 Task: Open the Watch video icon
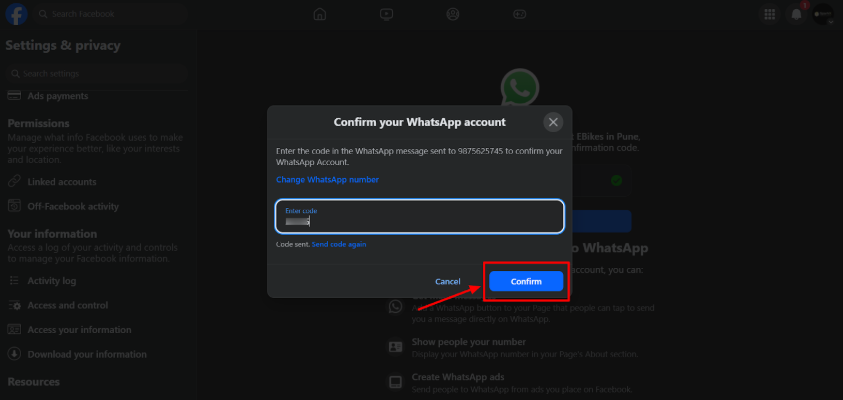coord(387,14)
